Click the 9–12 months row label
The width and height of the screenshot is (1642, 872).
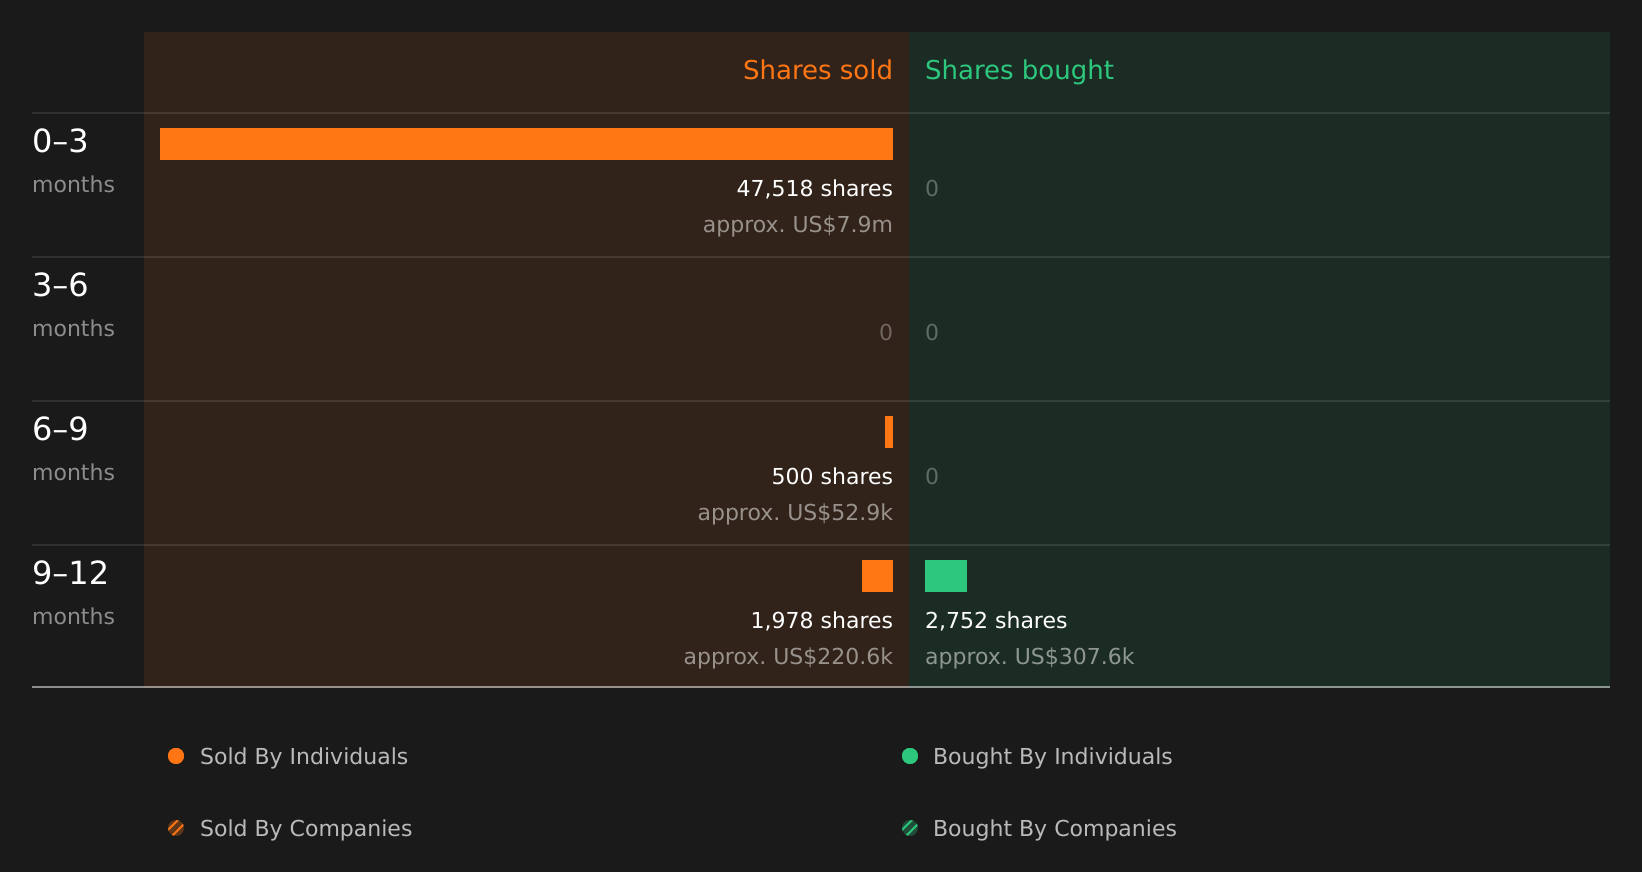point(73,593)
